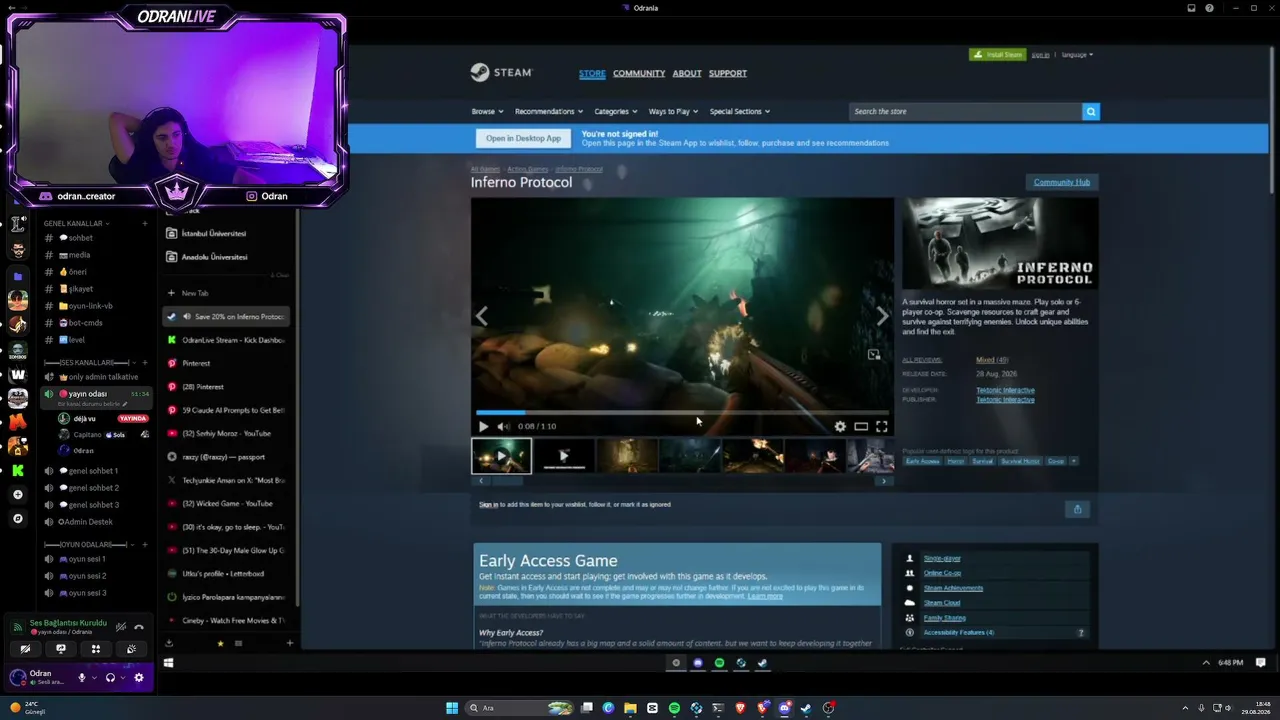Go to the STORE tab

(x=592, y=73)
